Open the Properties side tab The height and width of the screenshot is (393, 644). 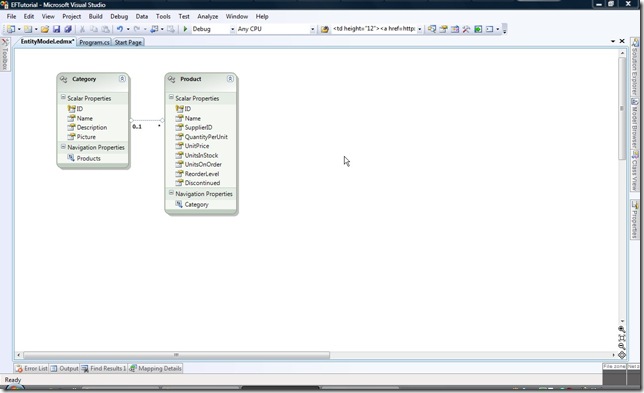(x=635, y=219)
